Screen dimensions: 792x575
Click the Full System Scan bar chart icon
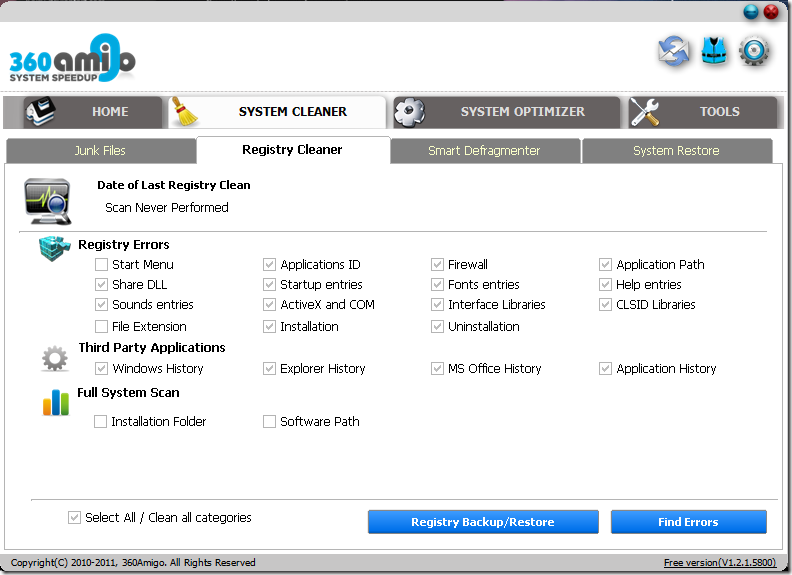point(56,402)
